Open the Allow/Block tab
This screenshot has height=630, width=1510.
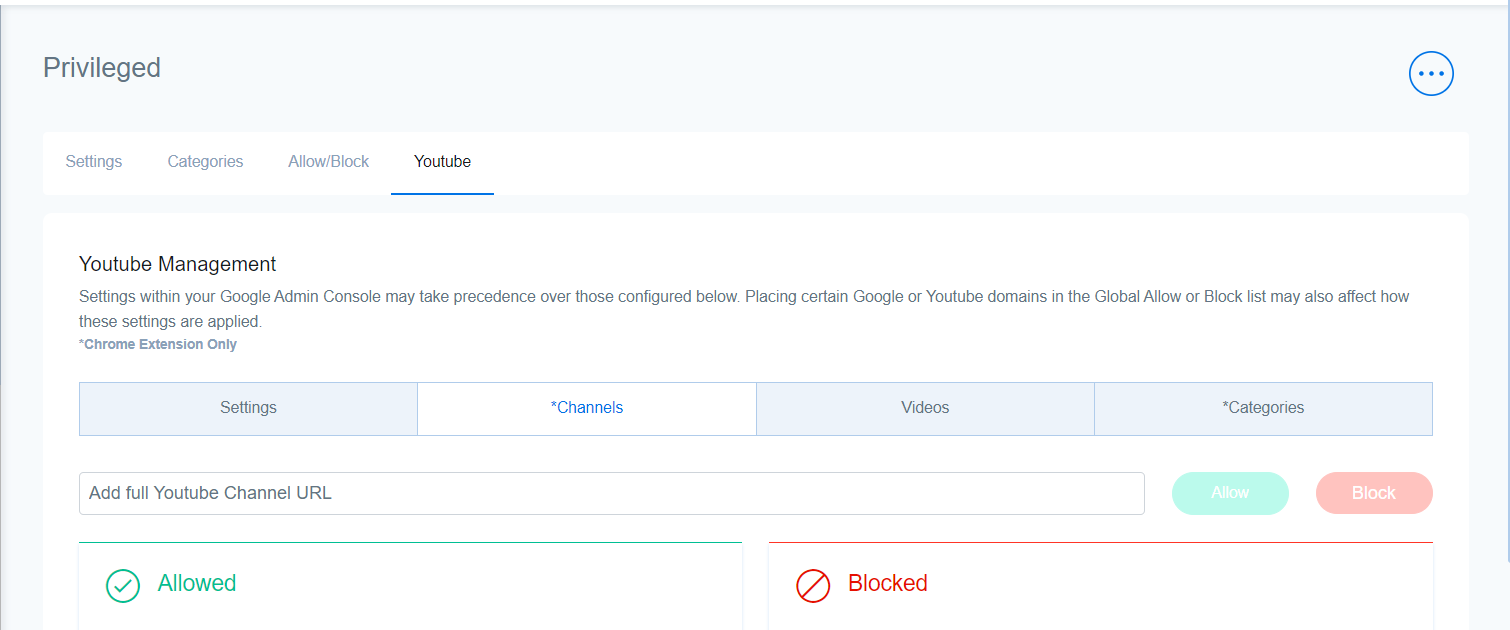tap(329, 161)
